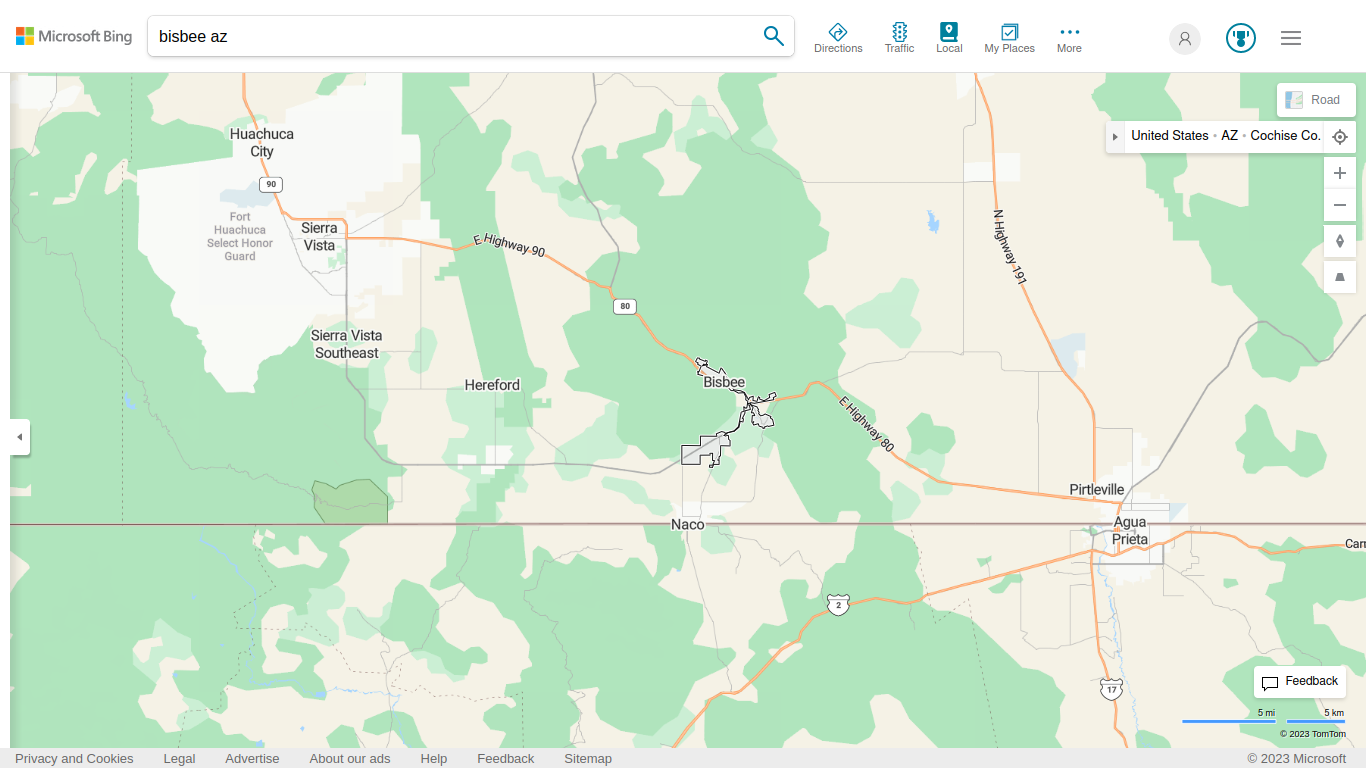
Task: Open the Advertise footer link
Action: point(252,758)
